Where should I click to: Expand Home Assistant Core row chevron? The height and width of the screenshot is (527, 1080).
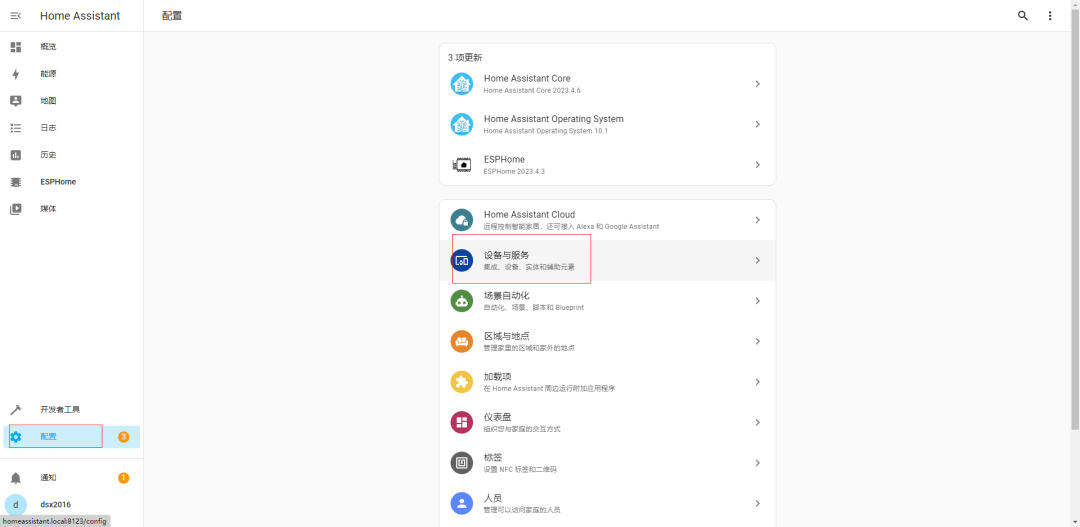pos(758,83)
